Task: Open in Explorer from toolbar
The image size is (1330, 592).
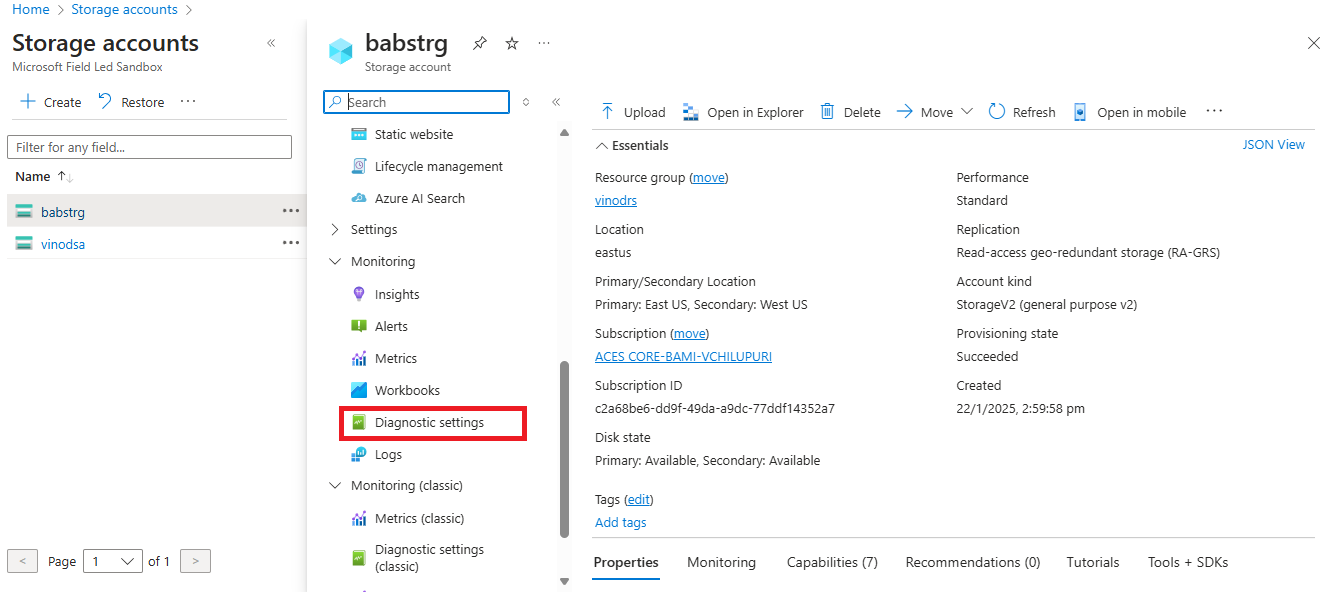Action: (743, 112)
